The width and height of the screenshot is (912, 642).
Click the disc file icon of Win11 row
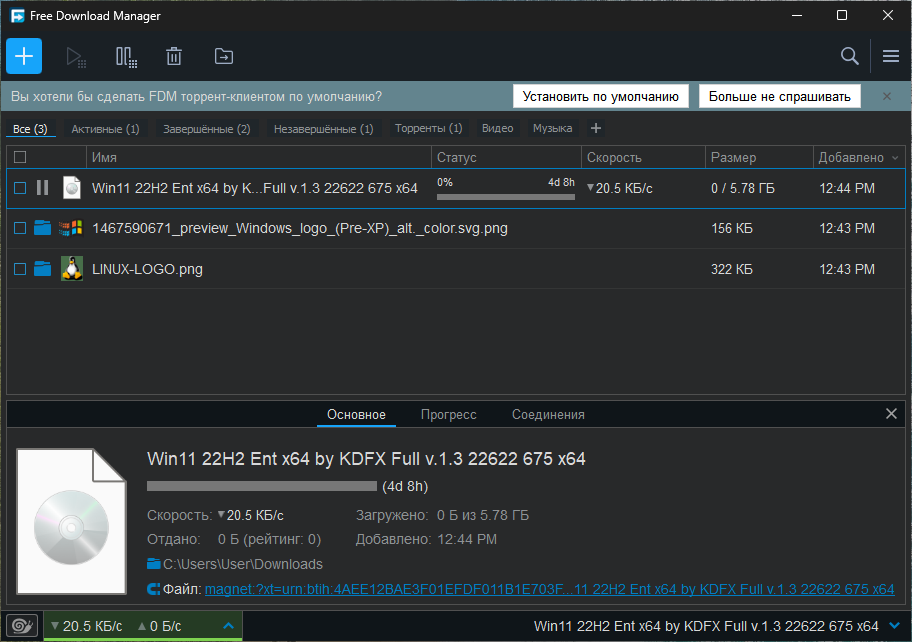(72, 187)
